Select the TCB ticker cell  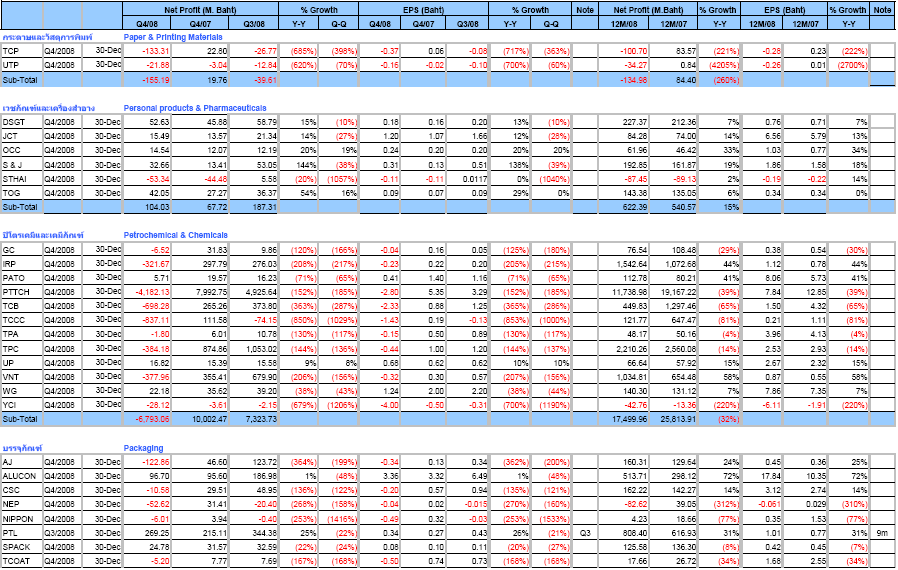pos(22,306)
